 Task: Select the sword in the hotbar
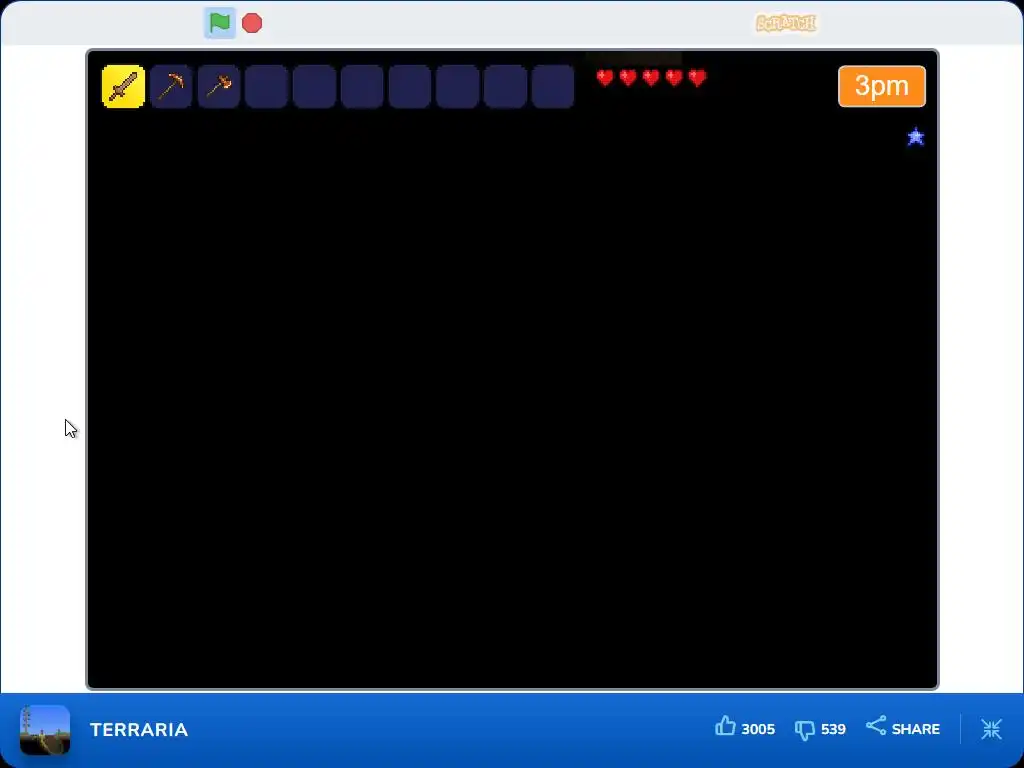[x=123, y=86]
